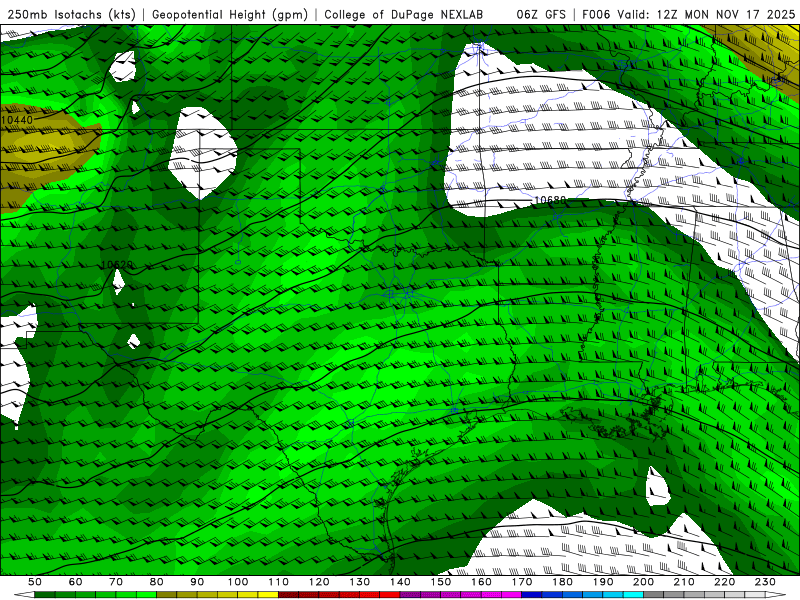Click the 50 value on the color scale

point(35,582)
